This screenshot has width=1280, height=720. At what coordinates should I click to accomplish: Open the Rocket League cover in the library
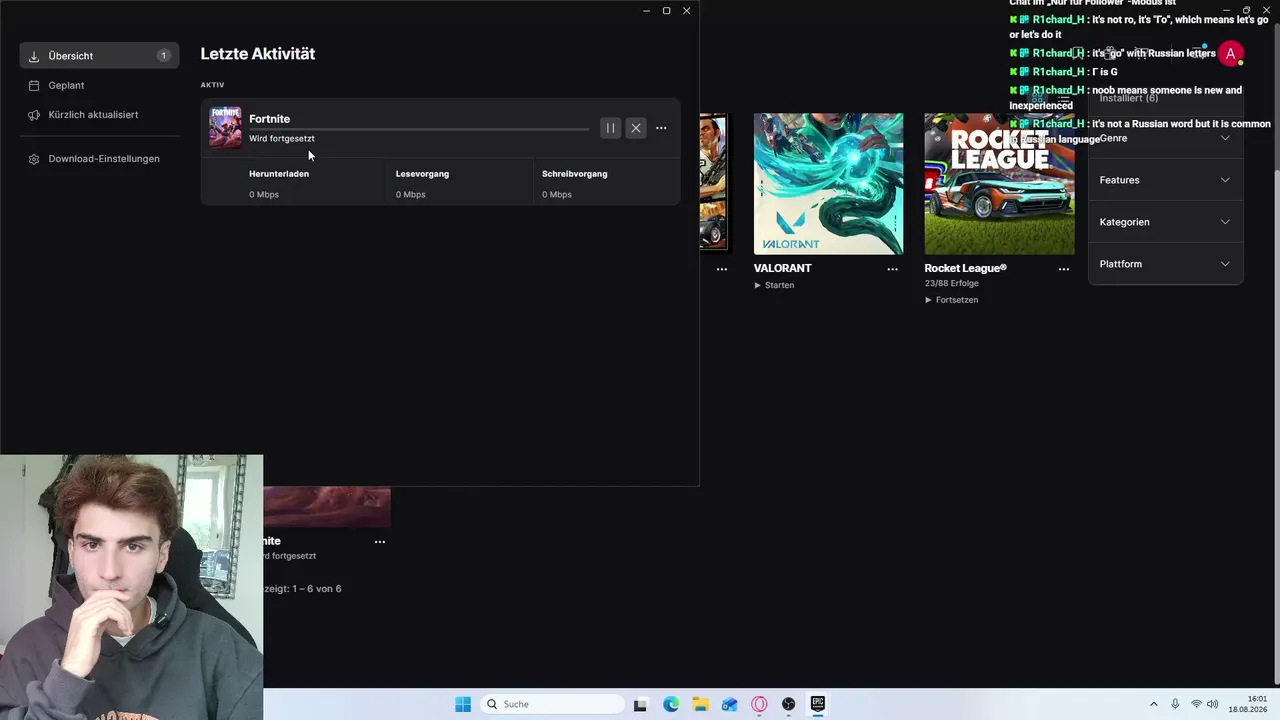coord(999,184)
